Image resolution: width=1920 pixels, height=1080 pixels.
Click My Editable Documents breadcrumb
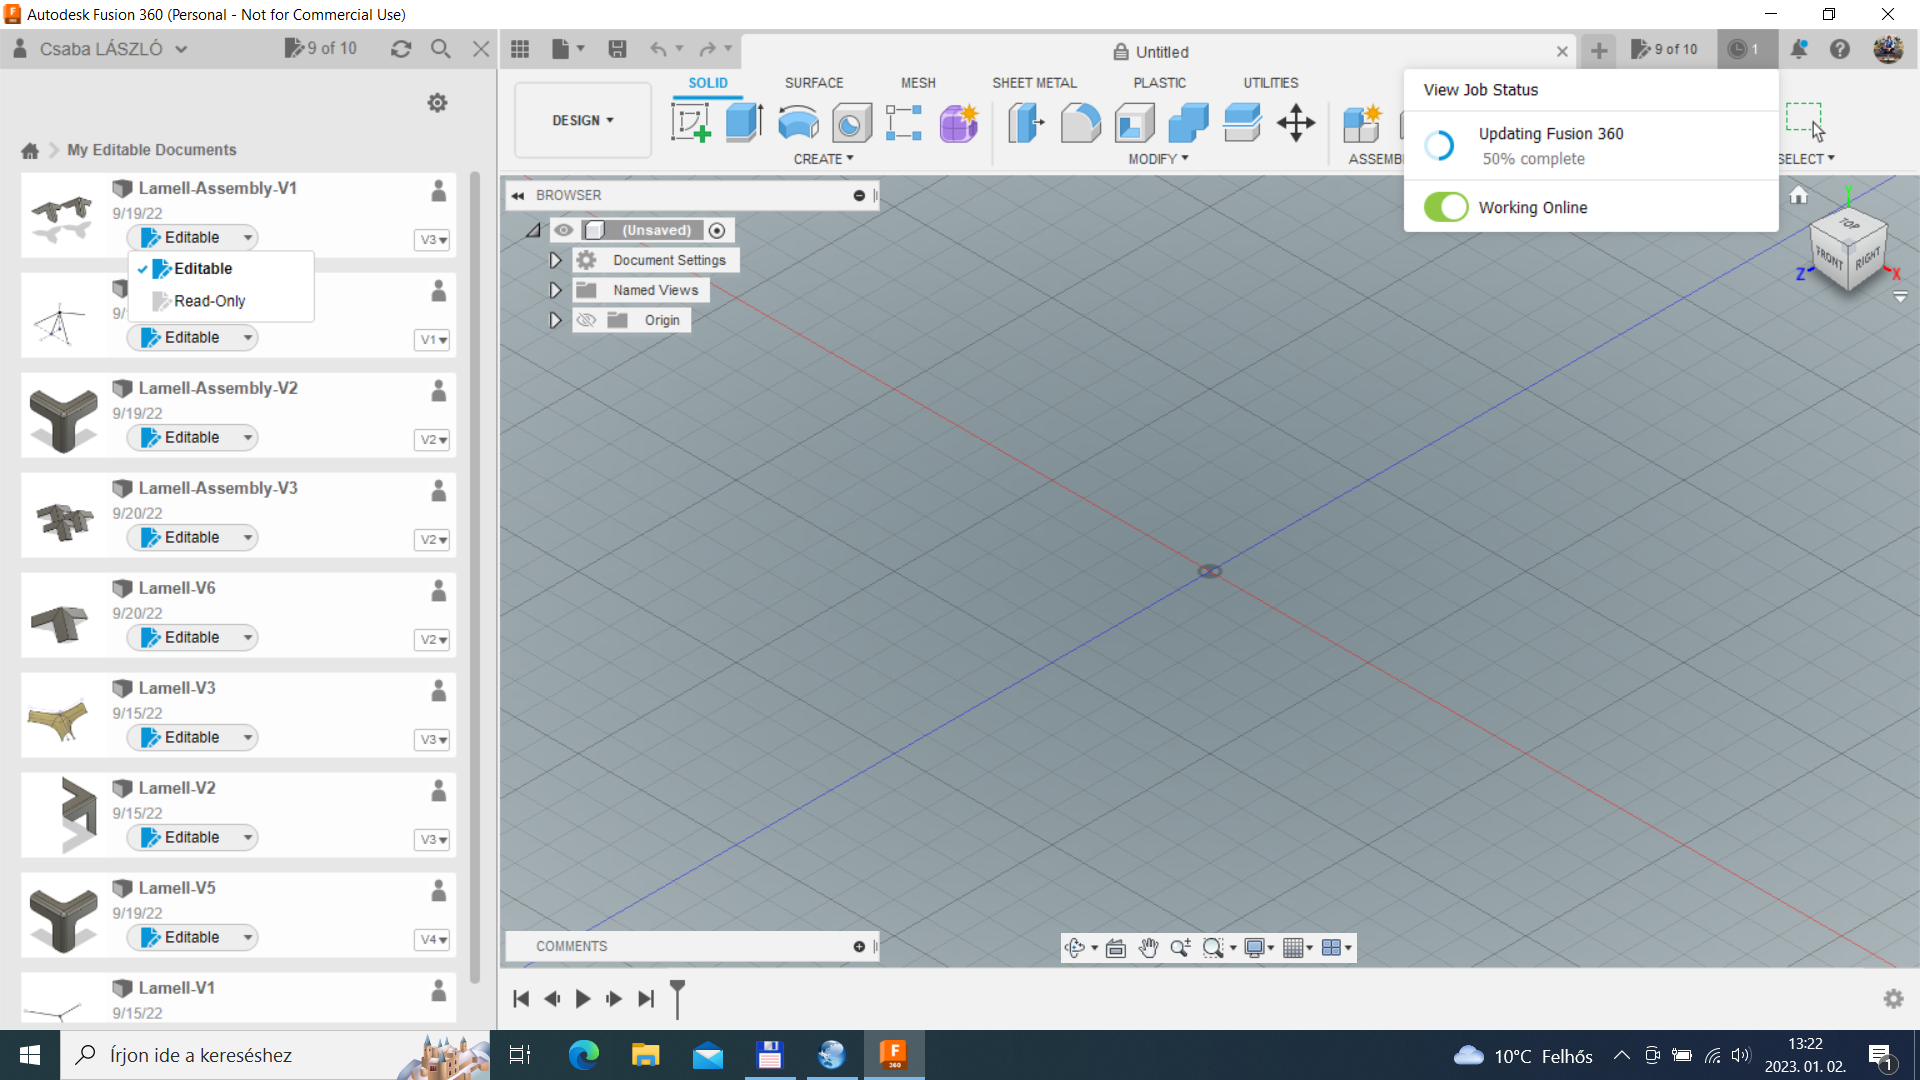click(x=152, y=150)
